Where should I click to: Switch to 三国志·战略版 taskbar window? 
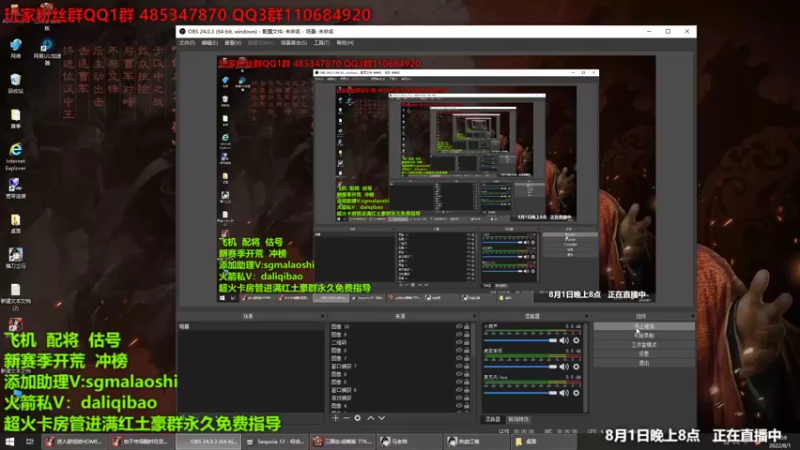pos(343,441)
